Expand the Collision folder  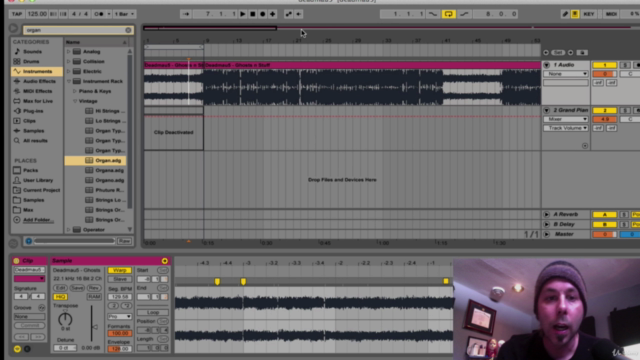pyautogui.click(x=68, y=61)
